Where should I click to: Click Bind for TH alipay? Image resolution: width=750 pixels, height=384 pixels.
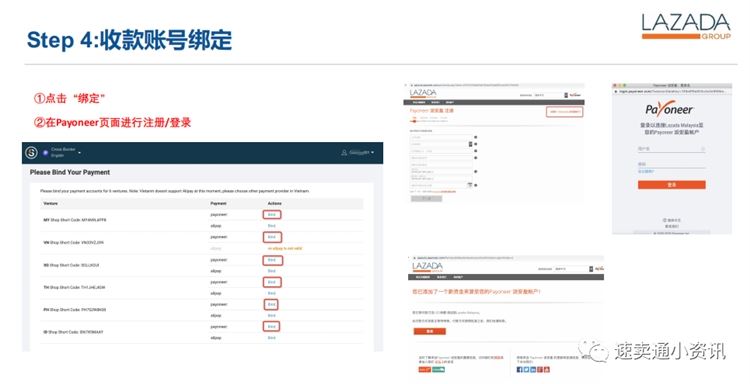(272, 293)
